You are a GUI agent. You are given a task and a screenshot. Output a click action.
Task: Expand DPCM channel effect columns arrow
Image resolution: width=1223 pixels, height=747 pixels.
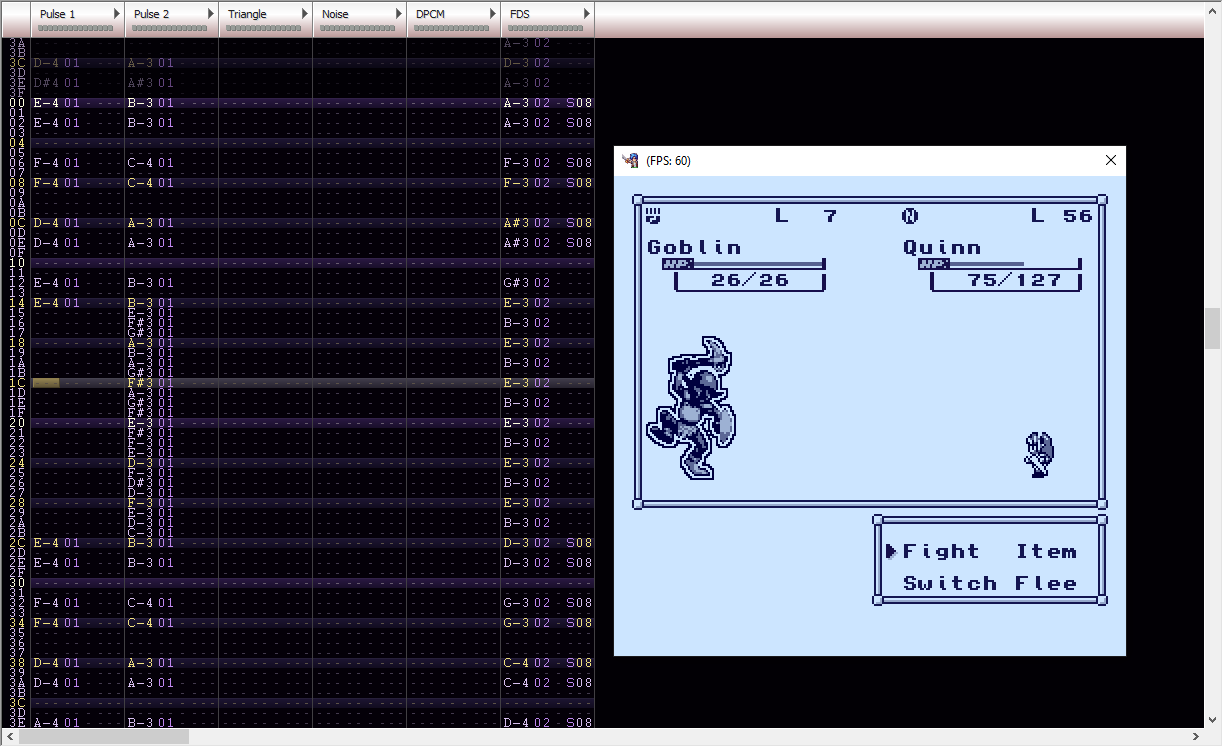(492, 14)
